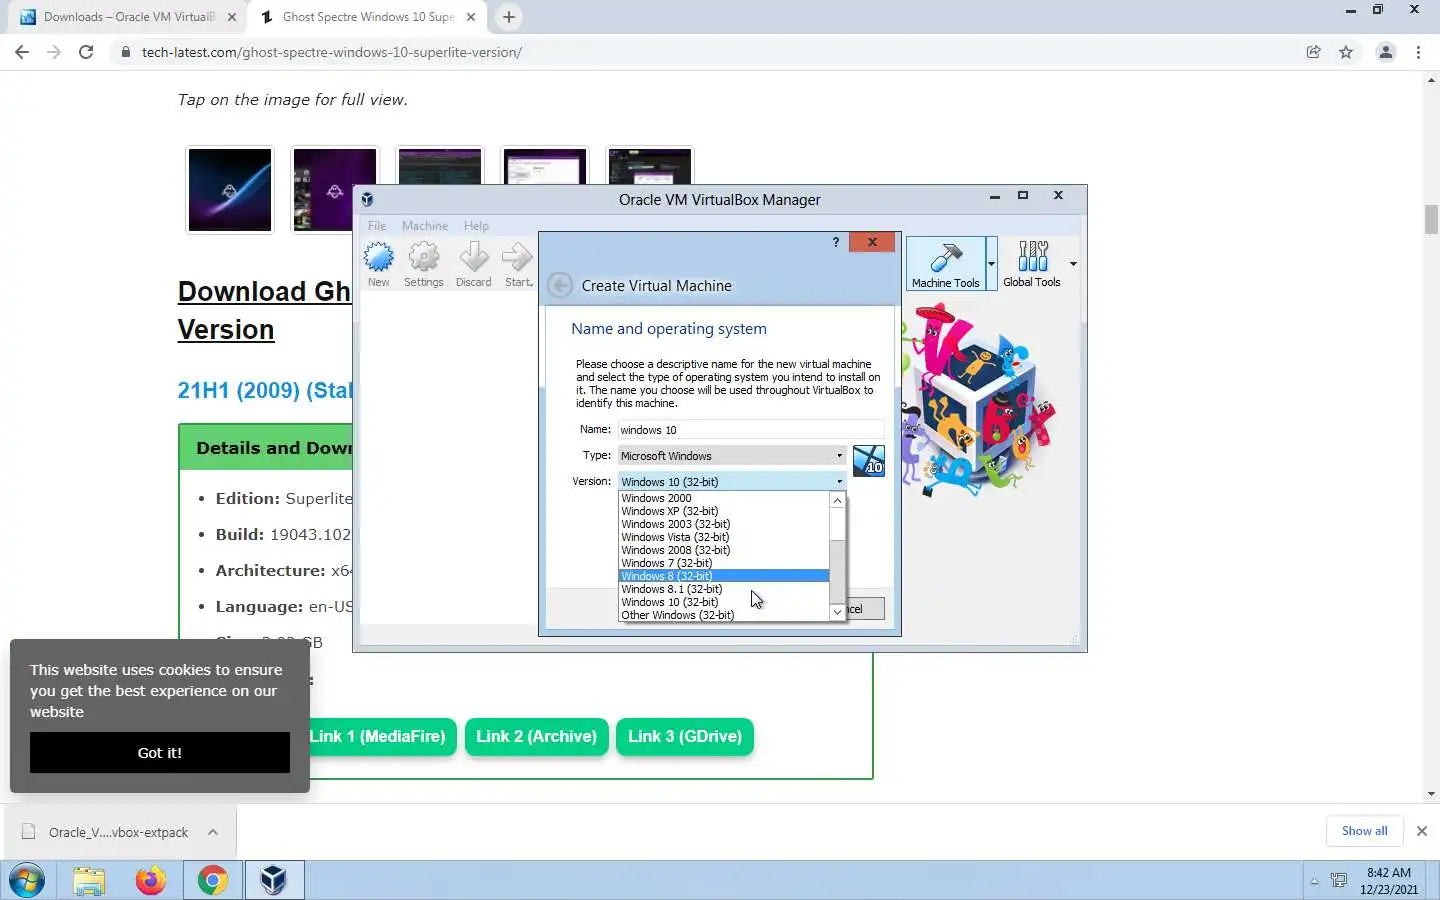The width and height of the screenshot is (1440, 900).
Task: Select Windows 2003 (32-bit)
Action: (724, 524)
